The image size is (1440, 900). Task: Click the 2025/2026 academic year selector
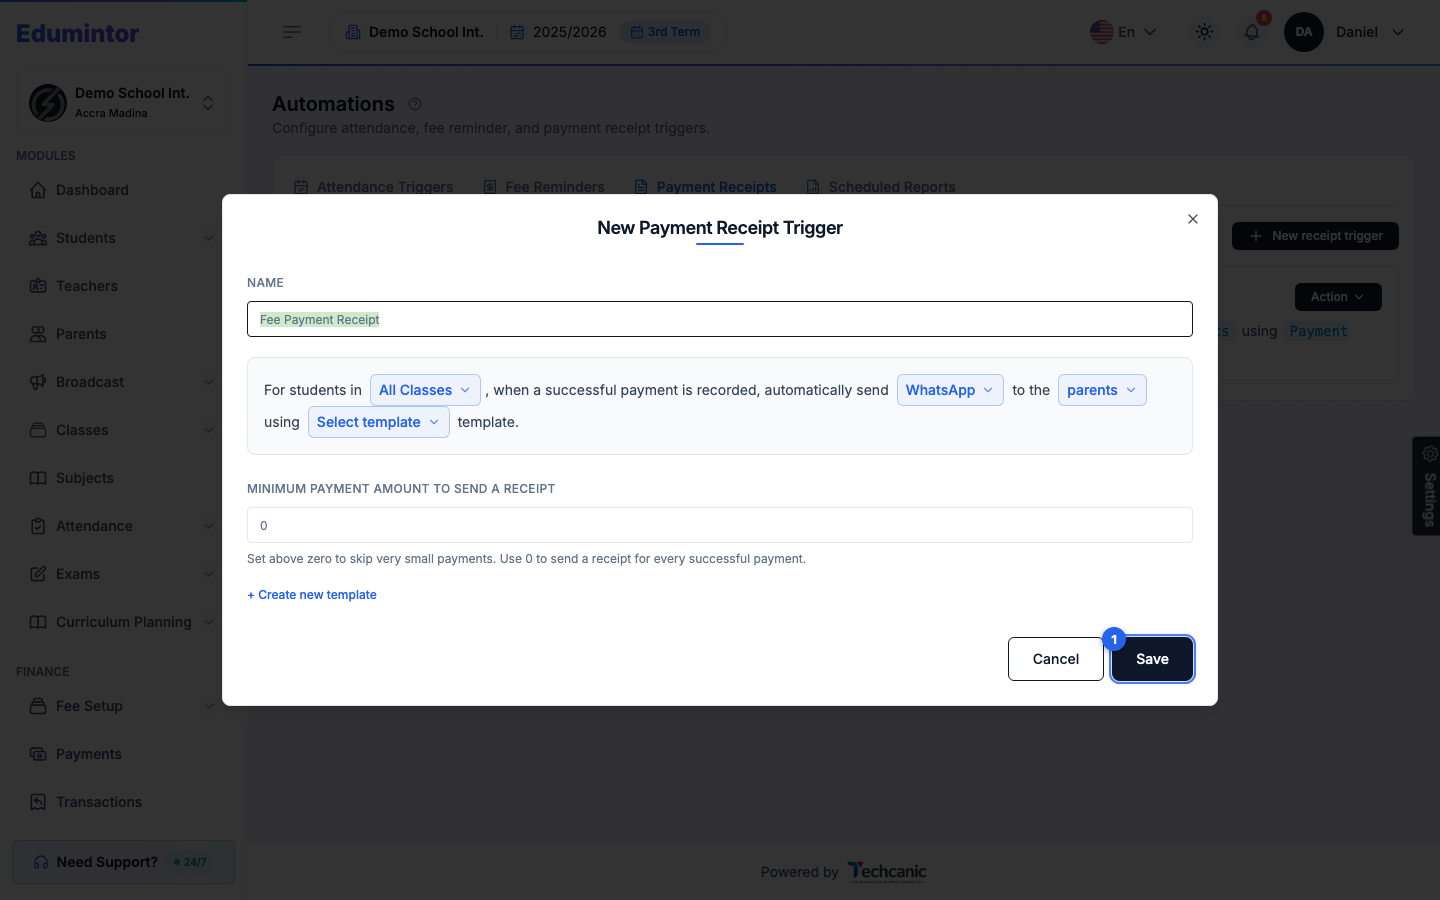point(558,32)
